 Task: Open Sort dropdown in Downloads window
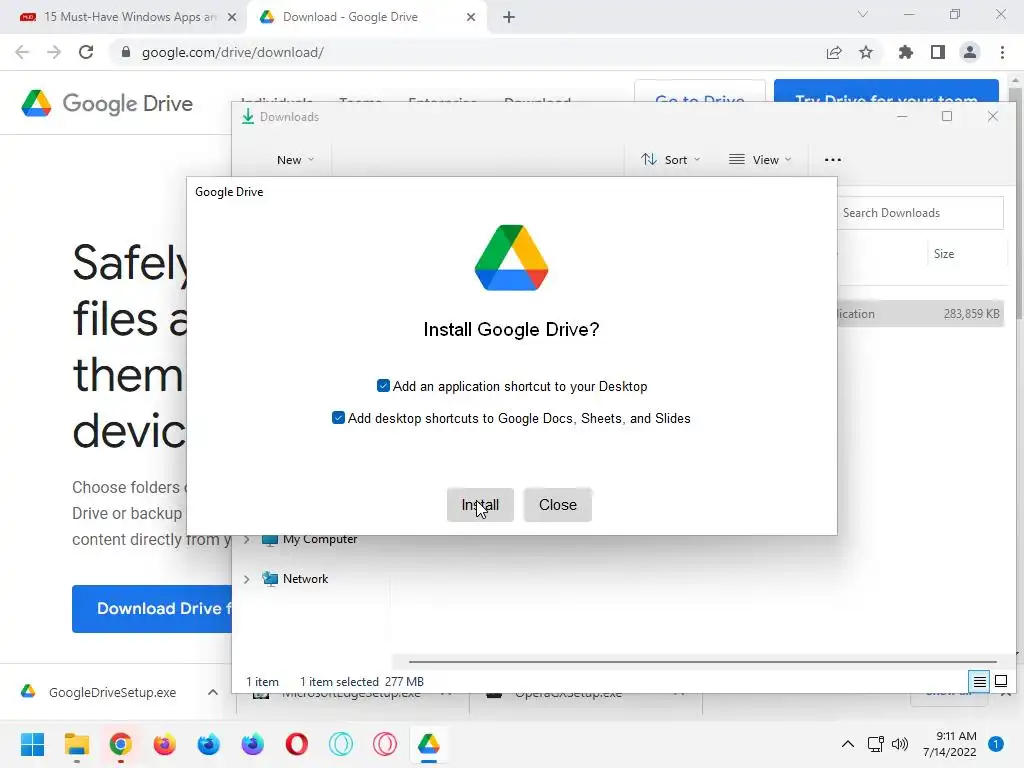coord(670,160)
